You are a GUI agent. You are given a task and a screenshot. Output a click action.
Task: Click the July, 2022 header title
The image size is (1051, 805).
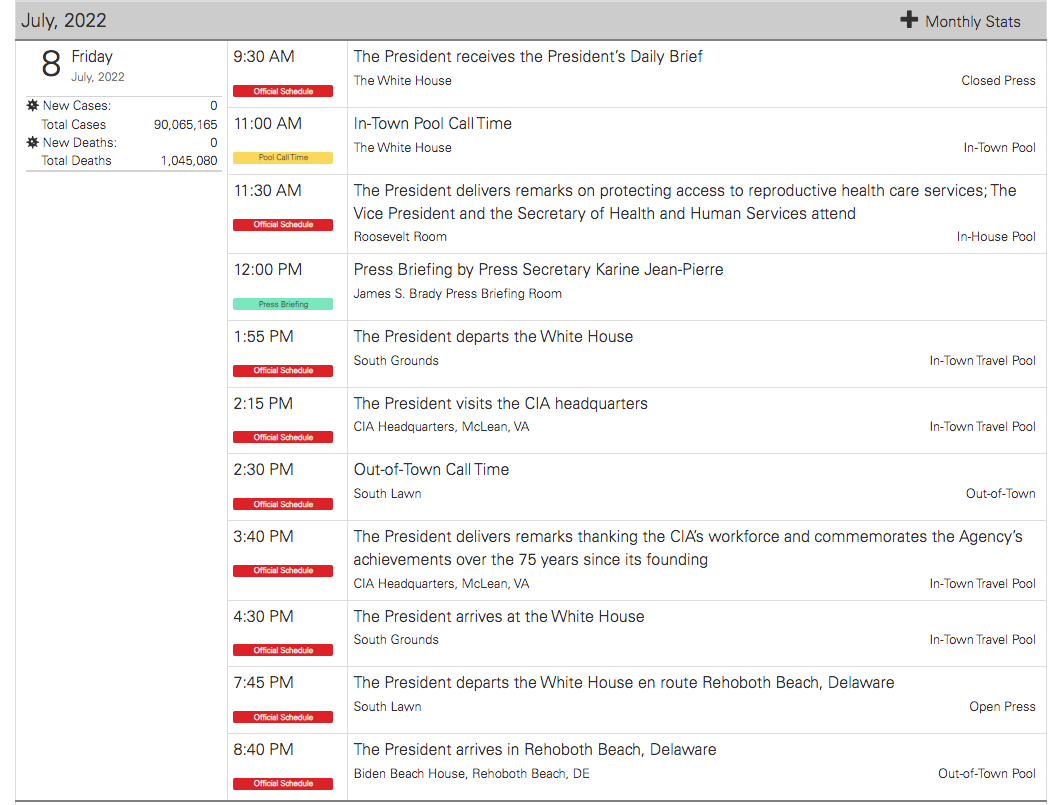click(64, 20)
